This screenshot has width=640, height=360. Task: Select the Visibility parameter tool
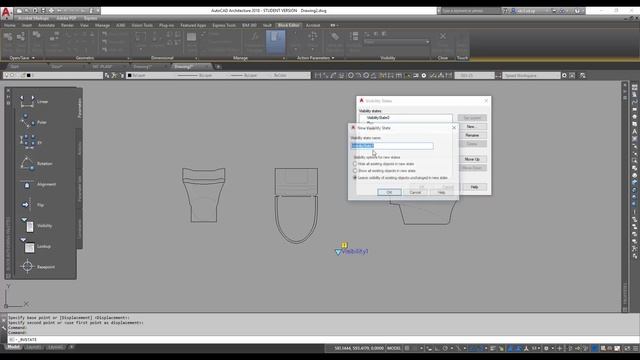coord(36,225)
